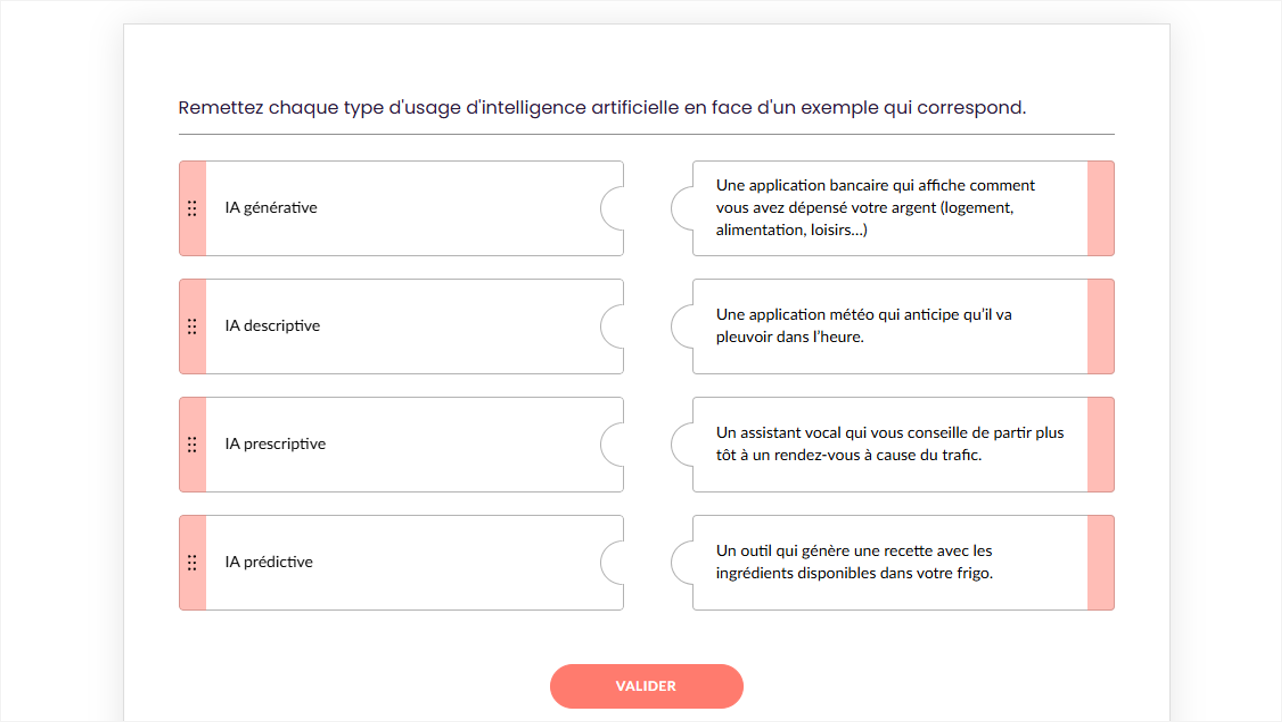Click the pink strip on the recipe example
This screenshot has width=1282, height=722.
1100,562
